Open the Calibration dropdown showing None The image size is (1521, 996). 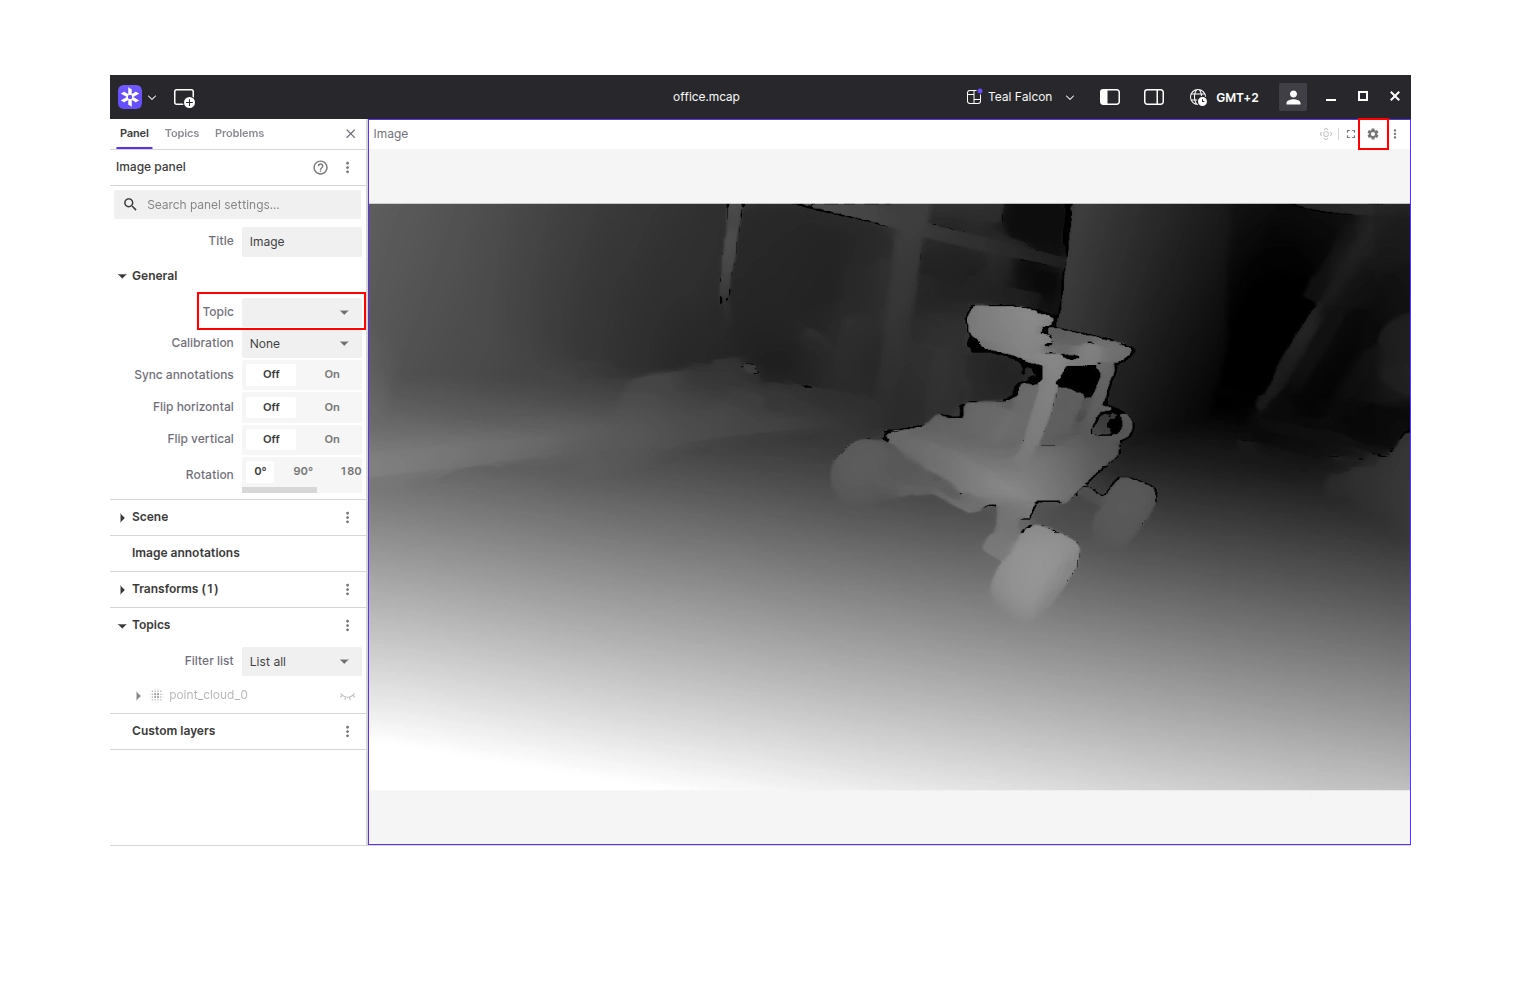tap(299, 343)
